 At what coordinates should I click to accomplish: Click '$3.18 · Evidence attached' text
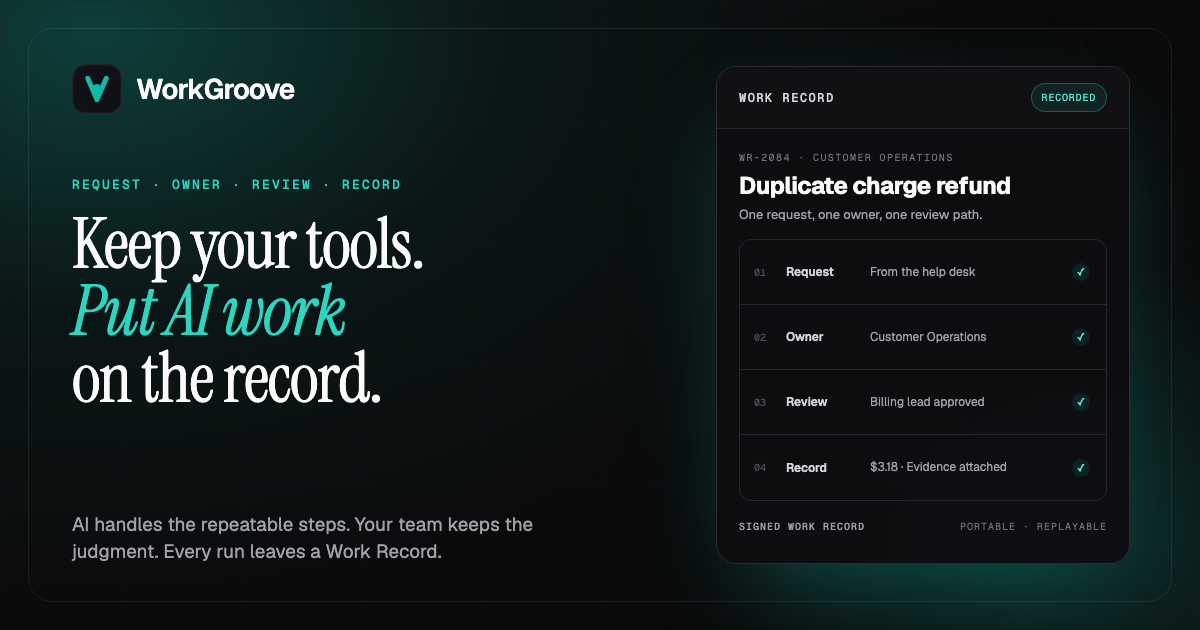pyautogui.click(x=938, y=467)
